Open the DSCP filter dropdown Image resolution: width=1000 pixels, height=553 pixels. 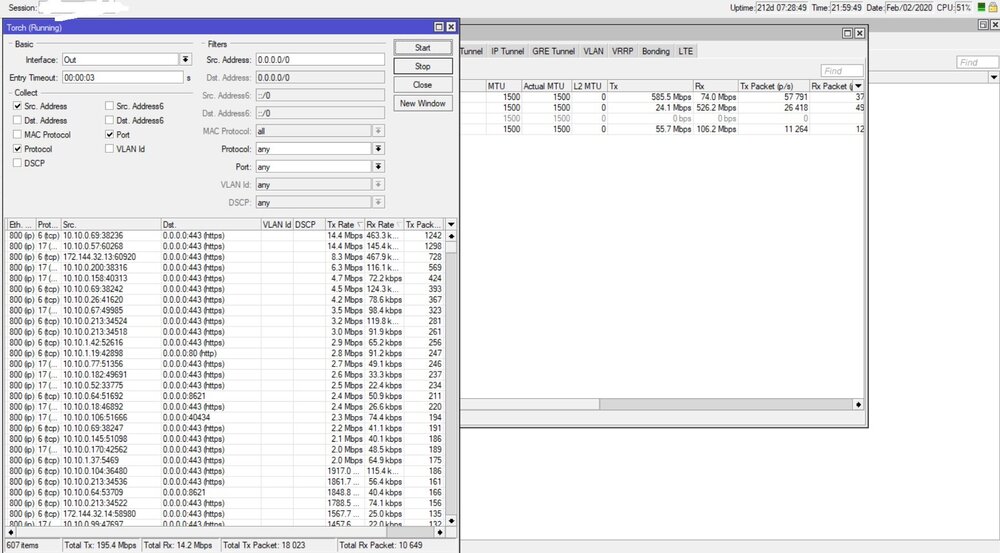click(378, 202)
